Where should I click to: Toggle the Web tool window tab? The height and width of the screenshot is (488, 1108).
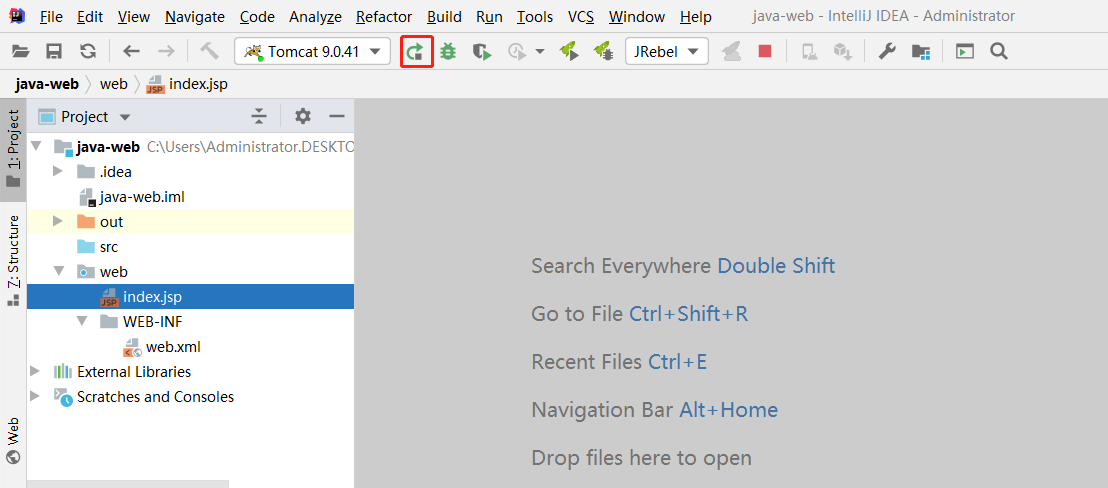click(x=13, y=440)
